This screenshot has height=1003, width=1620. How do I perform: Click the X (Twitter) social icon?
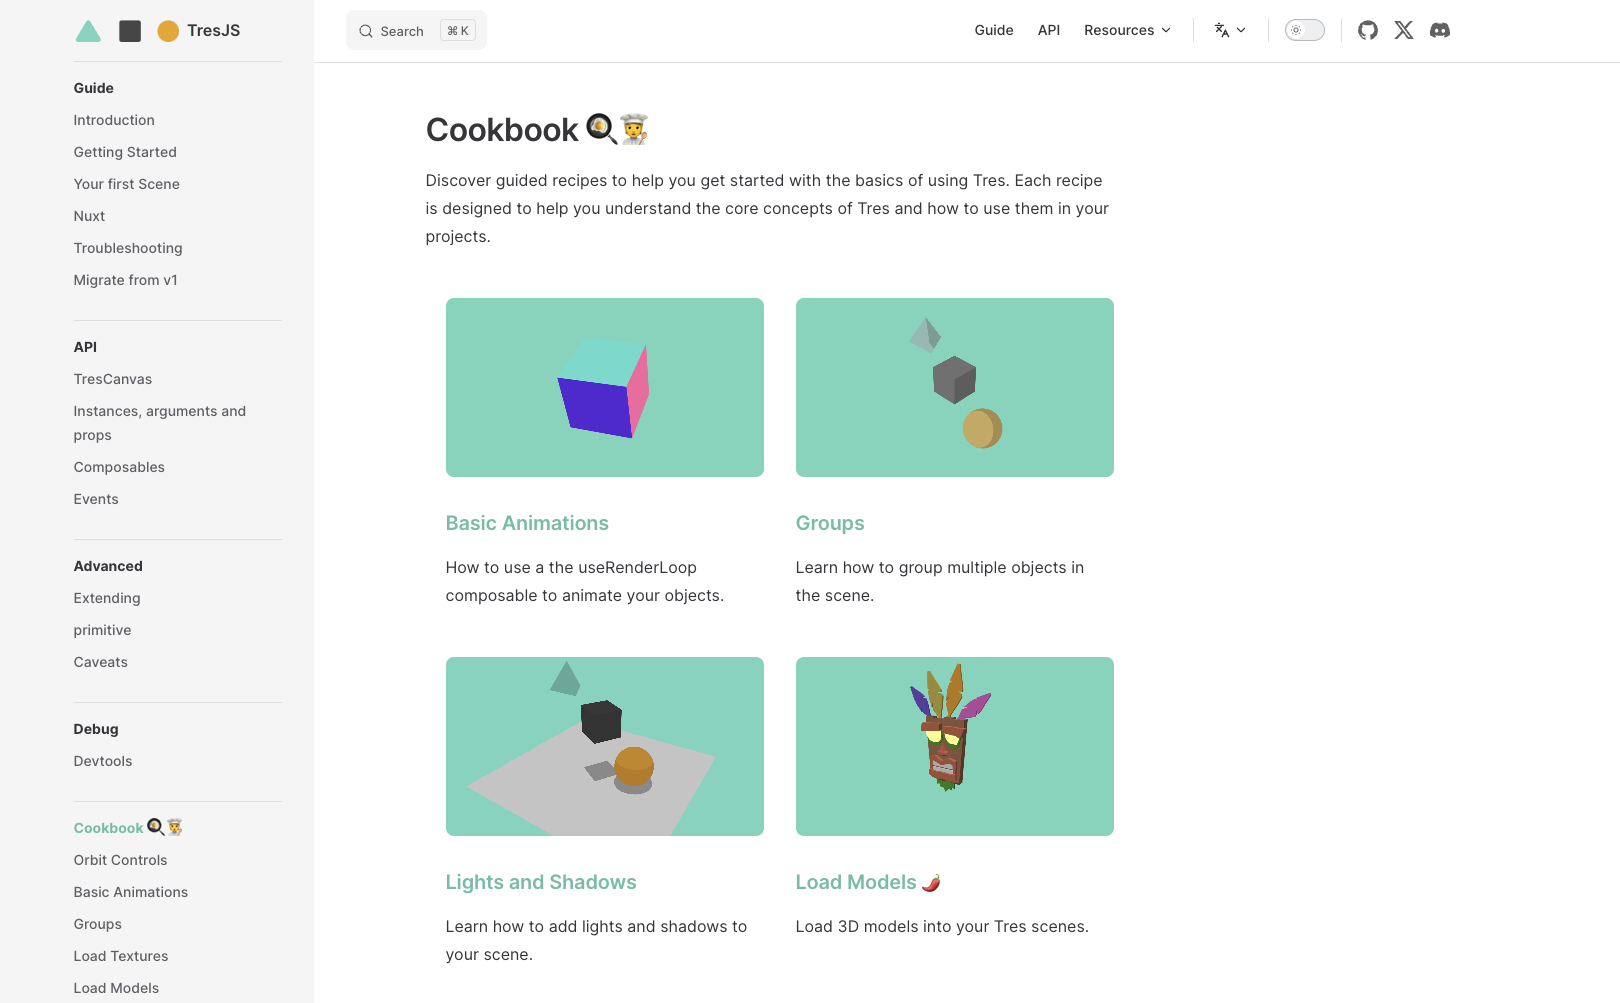1403,30
